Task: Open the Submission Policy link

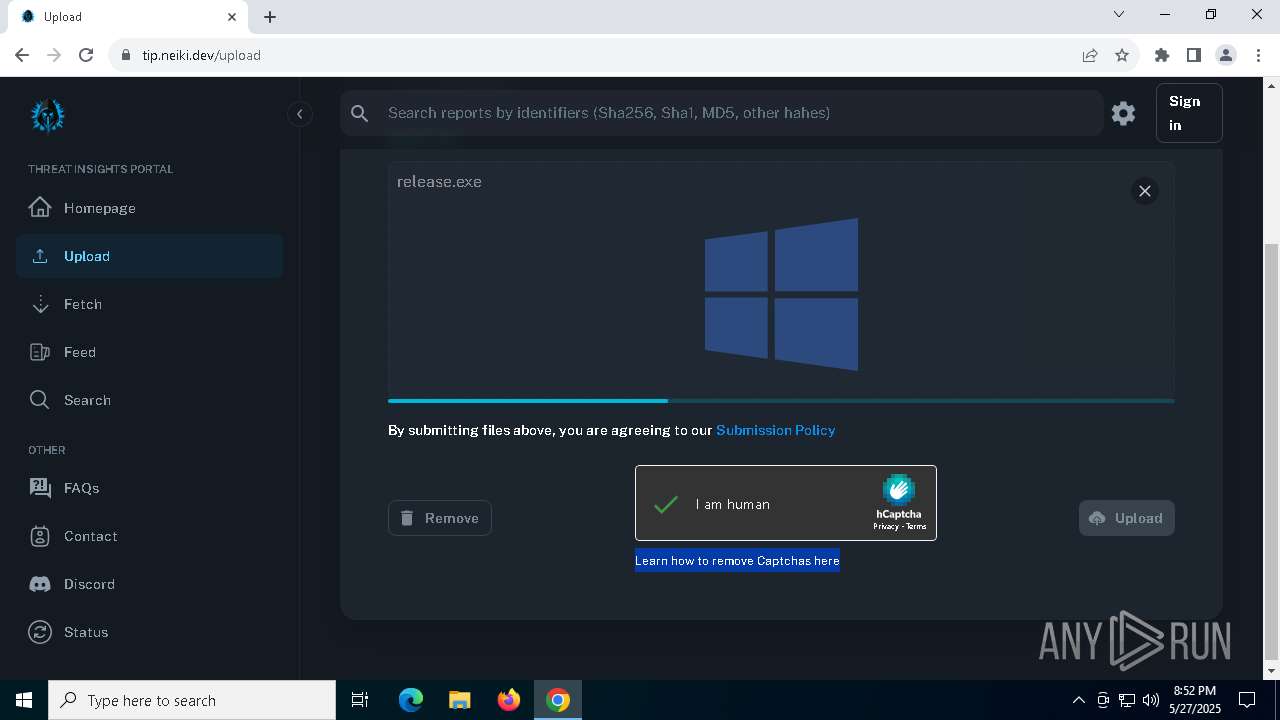Action: click(x=775, y=430)
